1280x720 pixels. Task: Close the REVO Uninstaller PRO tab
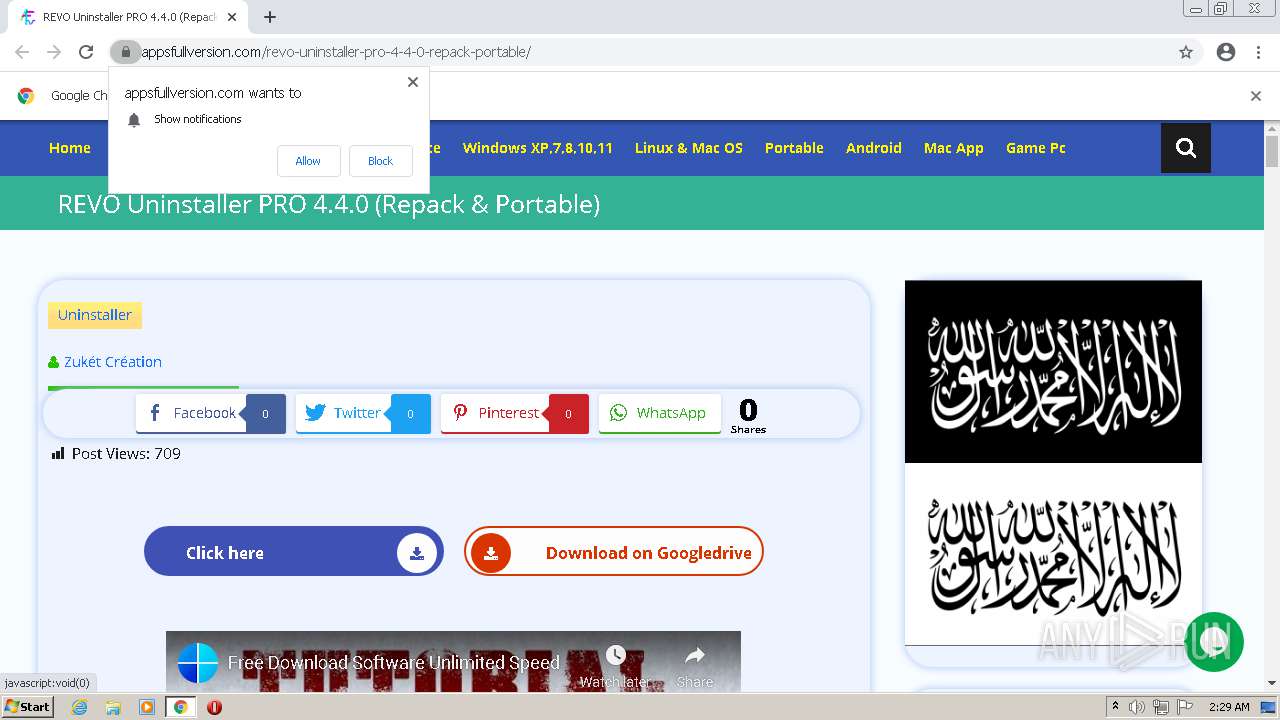pos(232,17)
